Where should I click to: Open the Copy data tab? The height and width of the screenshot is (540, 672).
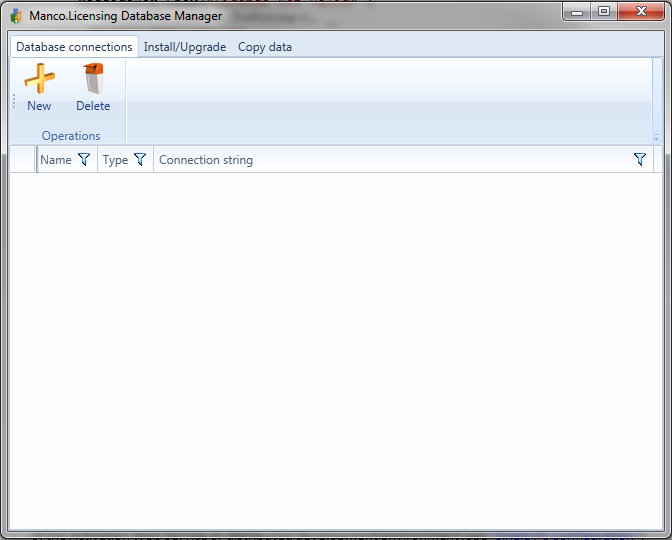(x=265, y=47)
